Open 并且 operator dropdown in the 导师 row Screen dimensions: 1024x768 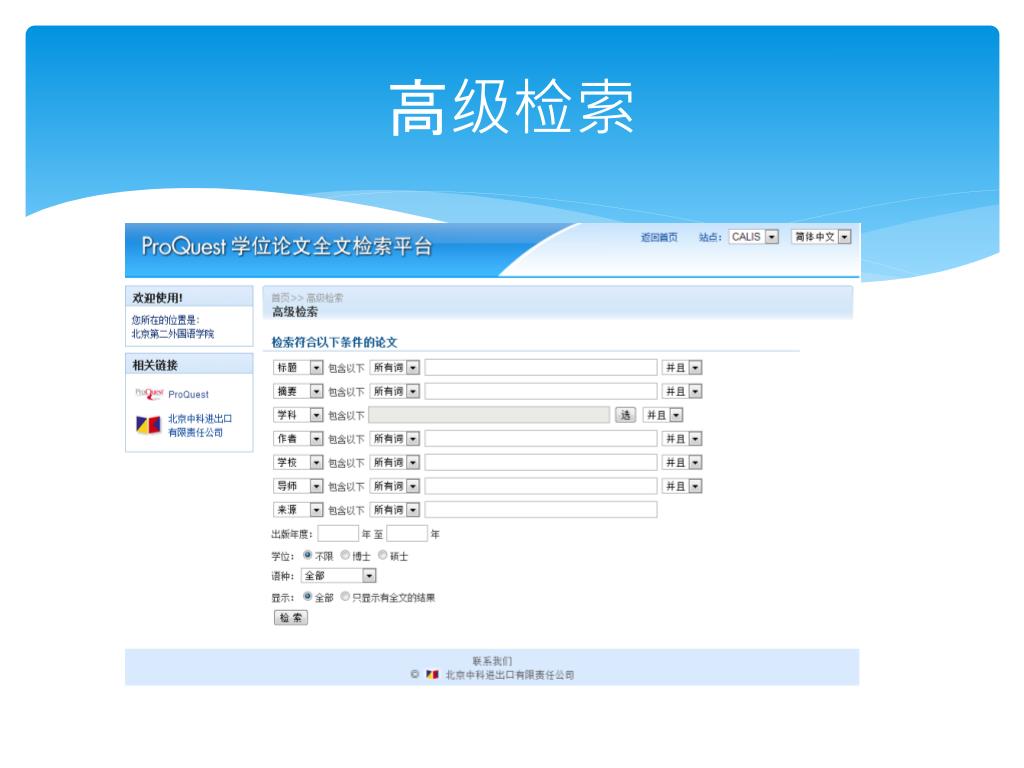click(682, 486)
